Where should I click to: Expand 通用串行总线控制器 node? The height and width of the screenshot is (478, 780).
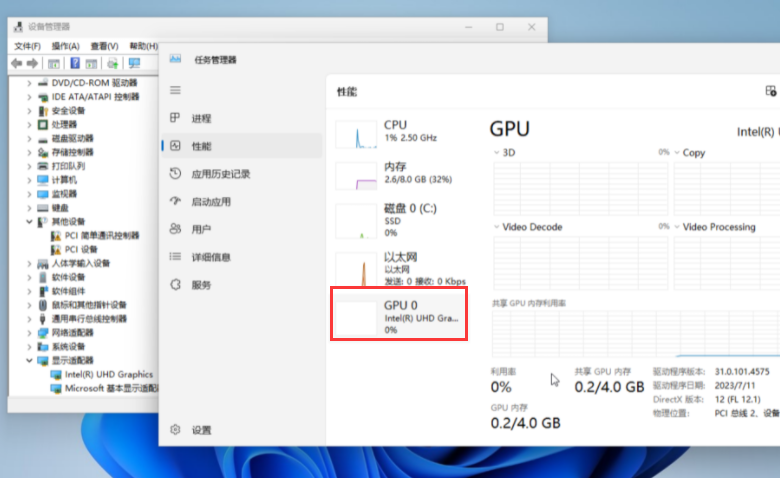click(x=29, y=319)
